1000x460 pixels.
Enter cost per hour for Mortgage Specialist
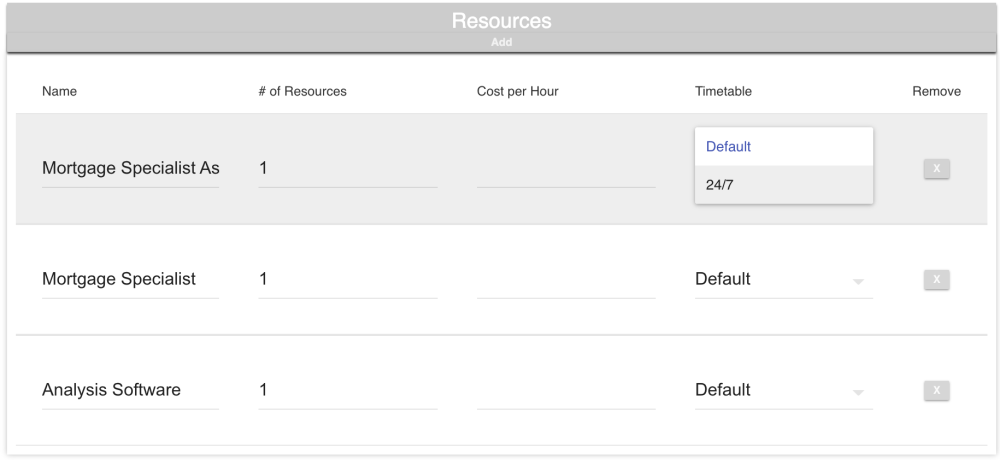(x=566, y=280)
